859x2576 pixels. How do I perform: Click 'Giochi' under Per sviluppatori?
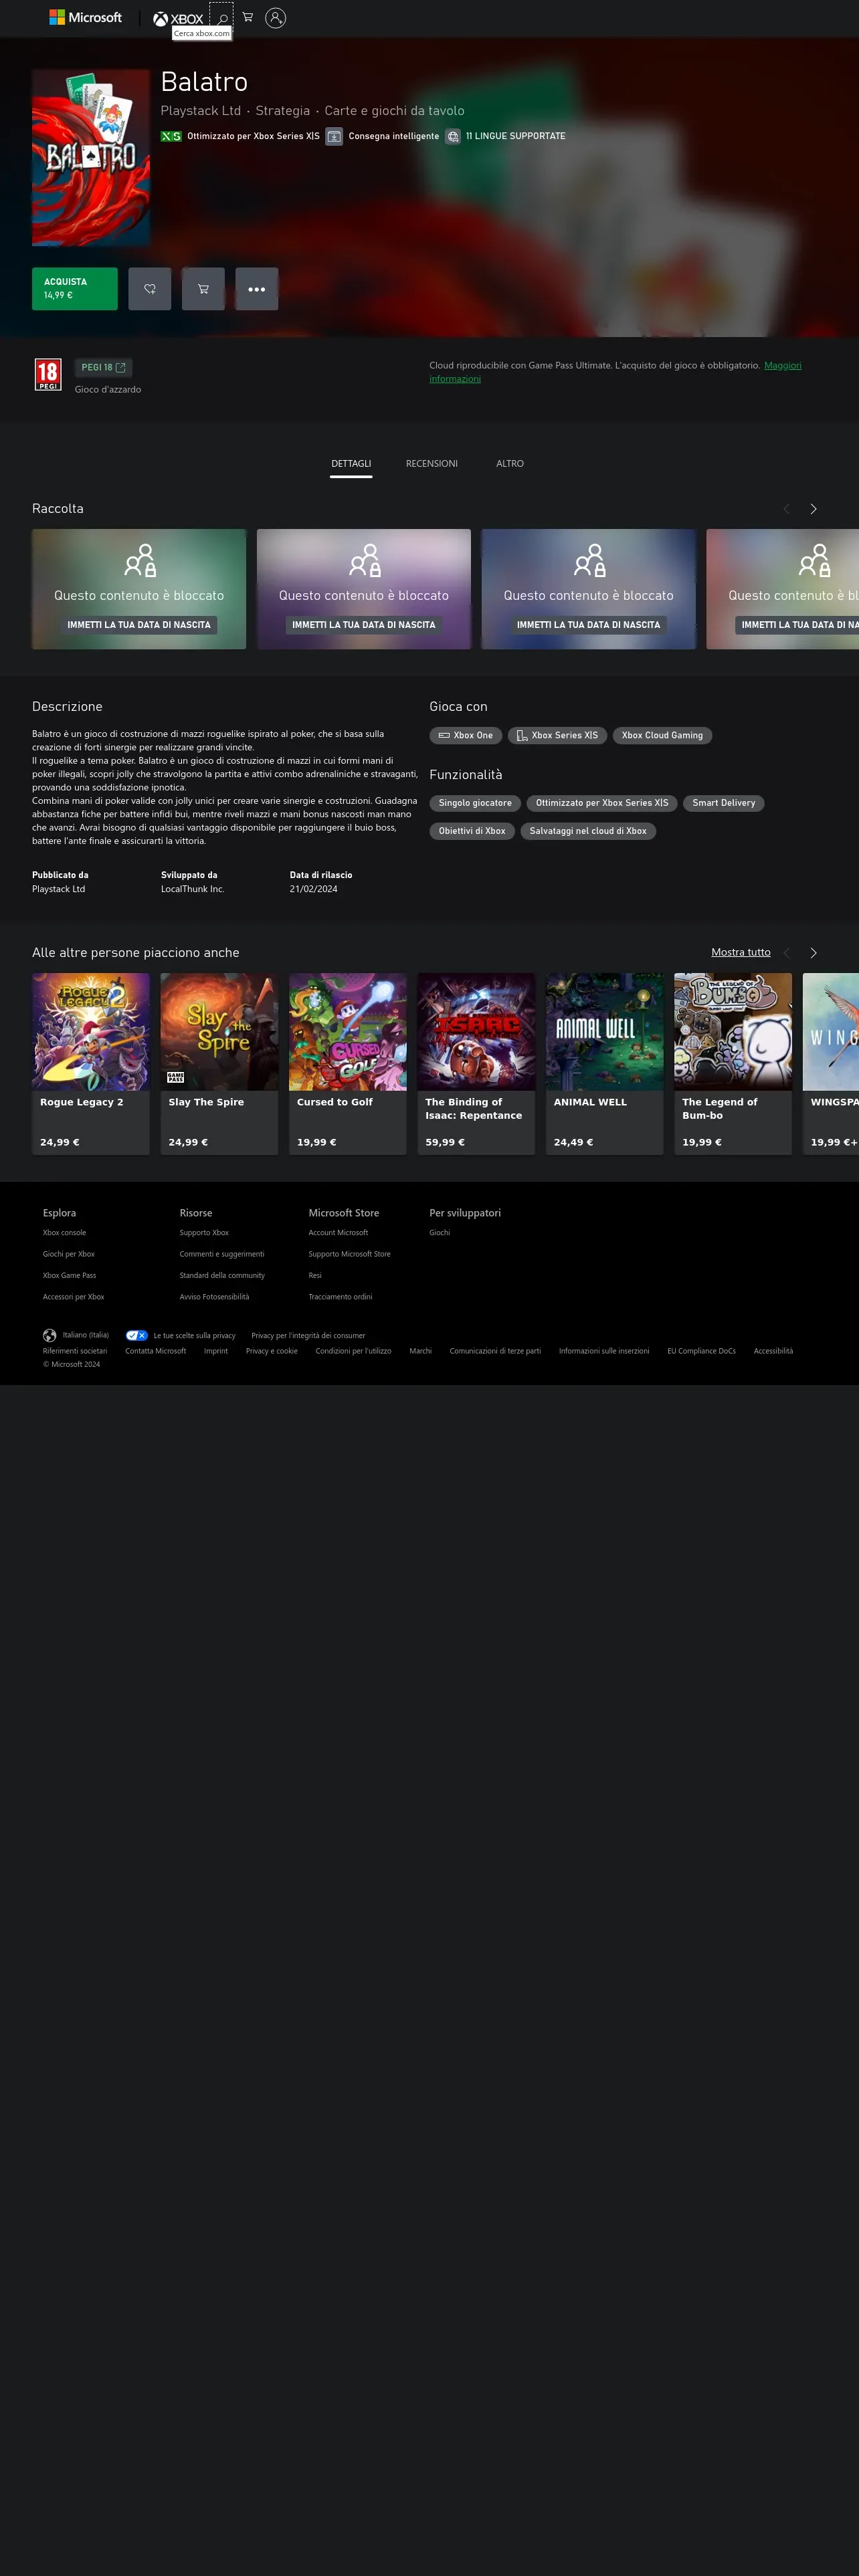click(440, 1233)
